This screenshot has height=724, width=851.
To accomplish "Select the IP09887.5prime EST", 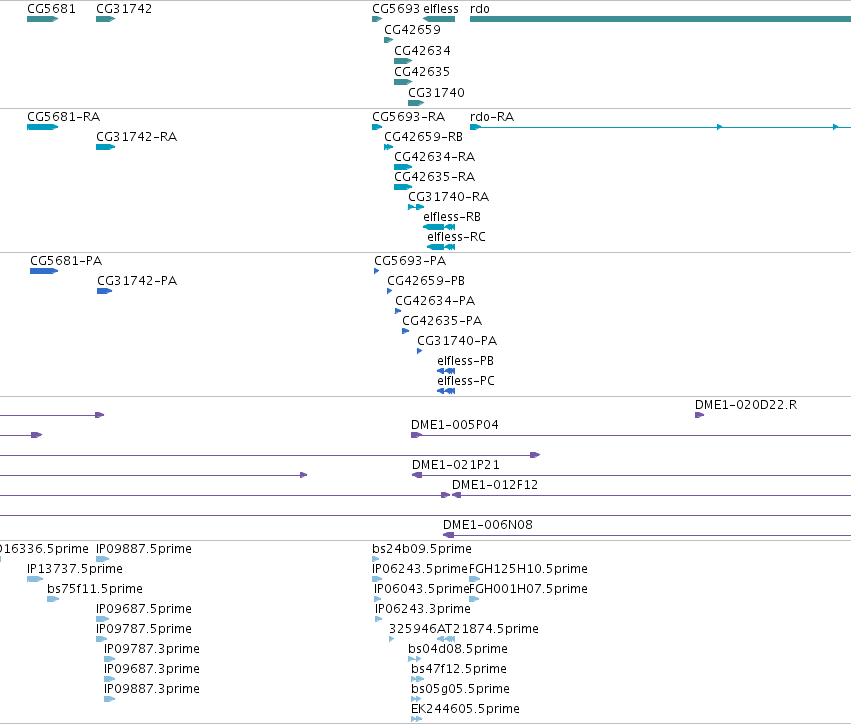I will tap(103, 559).
